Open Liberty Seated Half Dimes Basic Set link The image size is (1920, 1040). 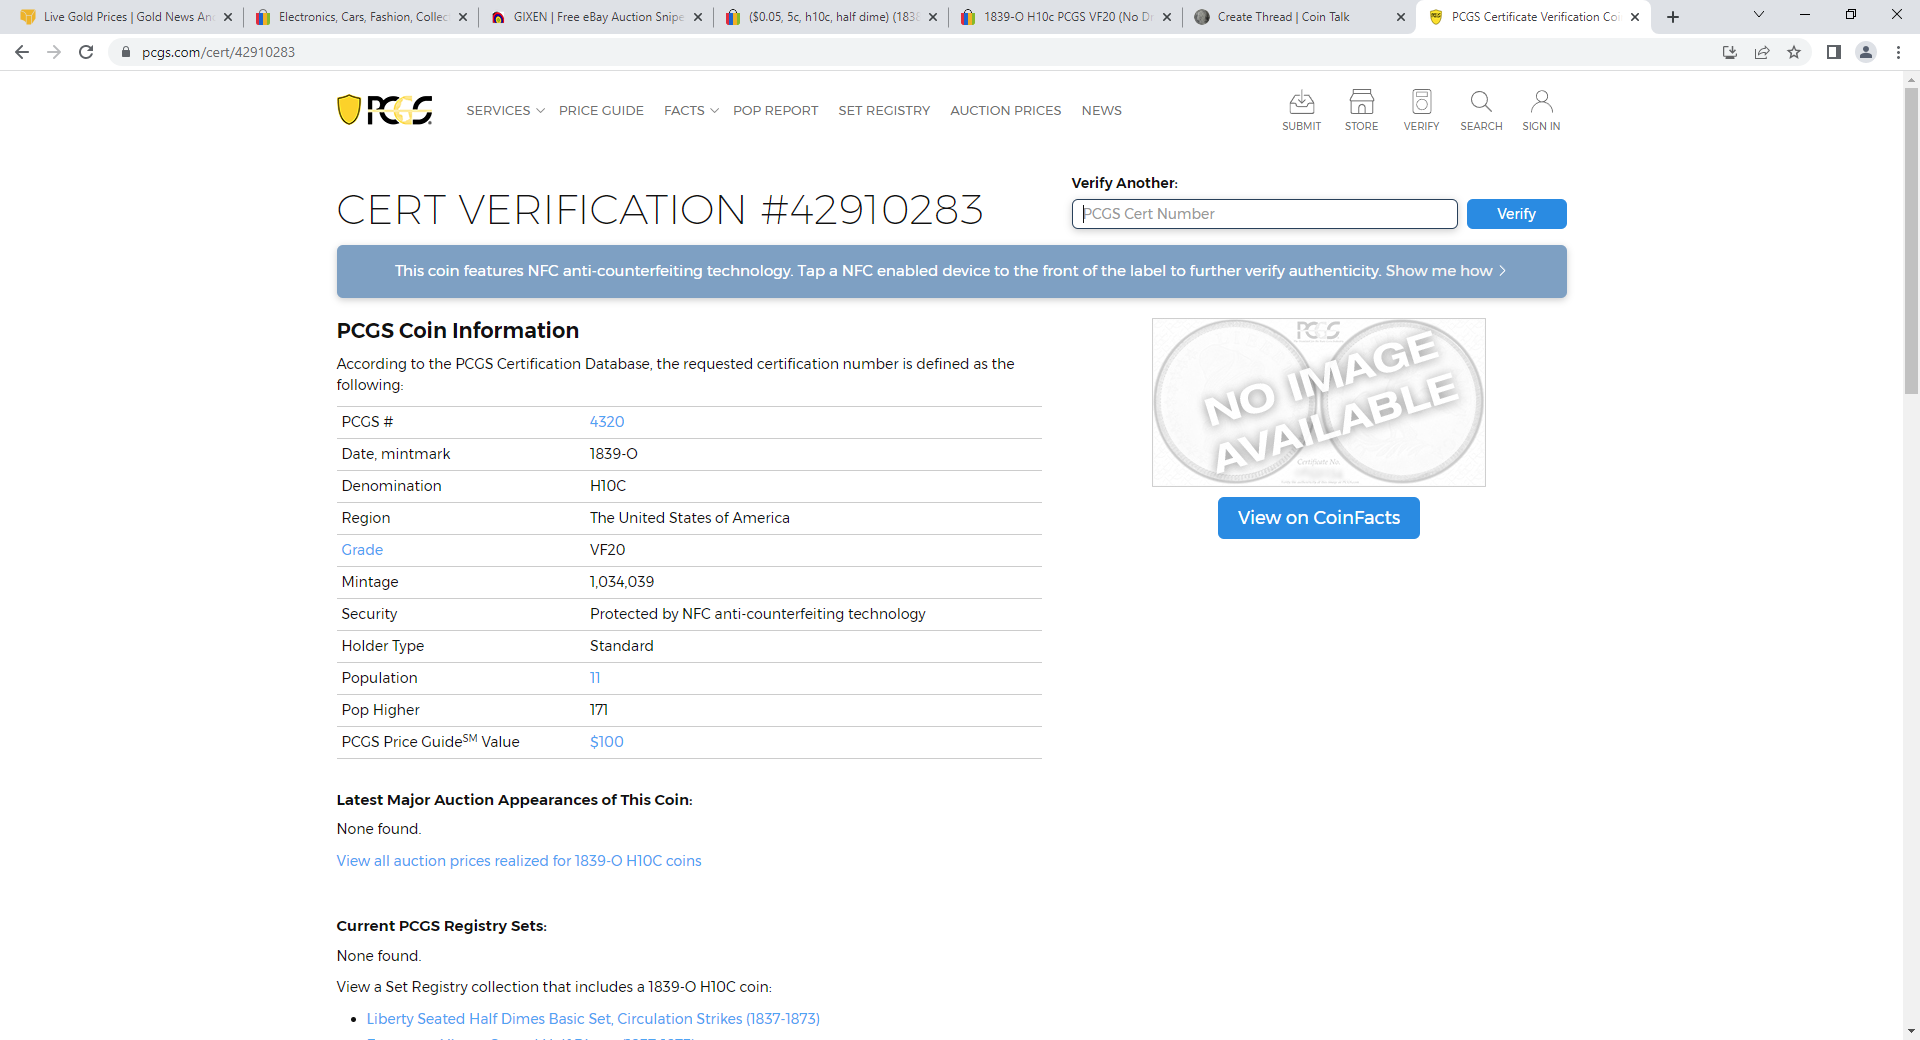coord(593,1019)
